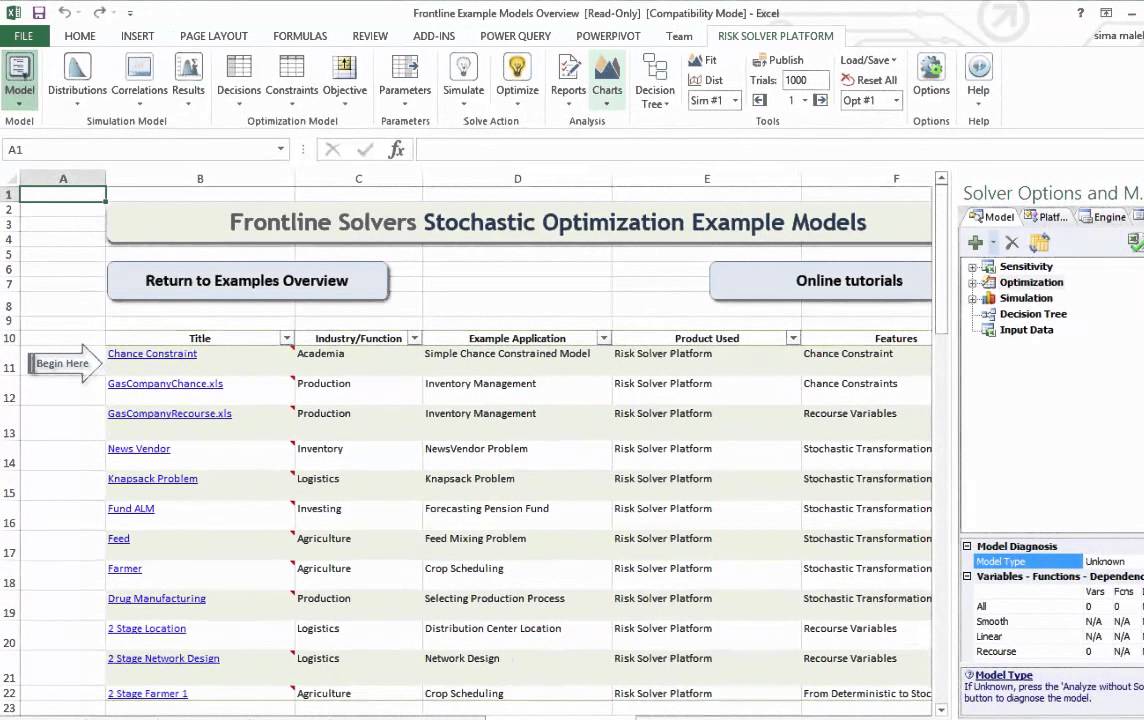1144x720 pixels.
Task: Click the Fit tool
Action: 703,60
